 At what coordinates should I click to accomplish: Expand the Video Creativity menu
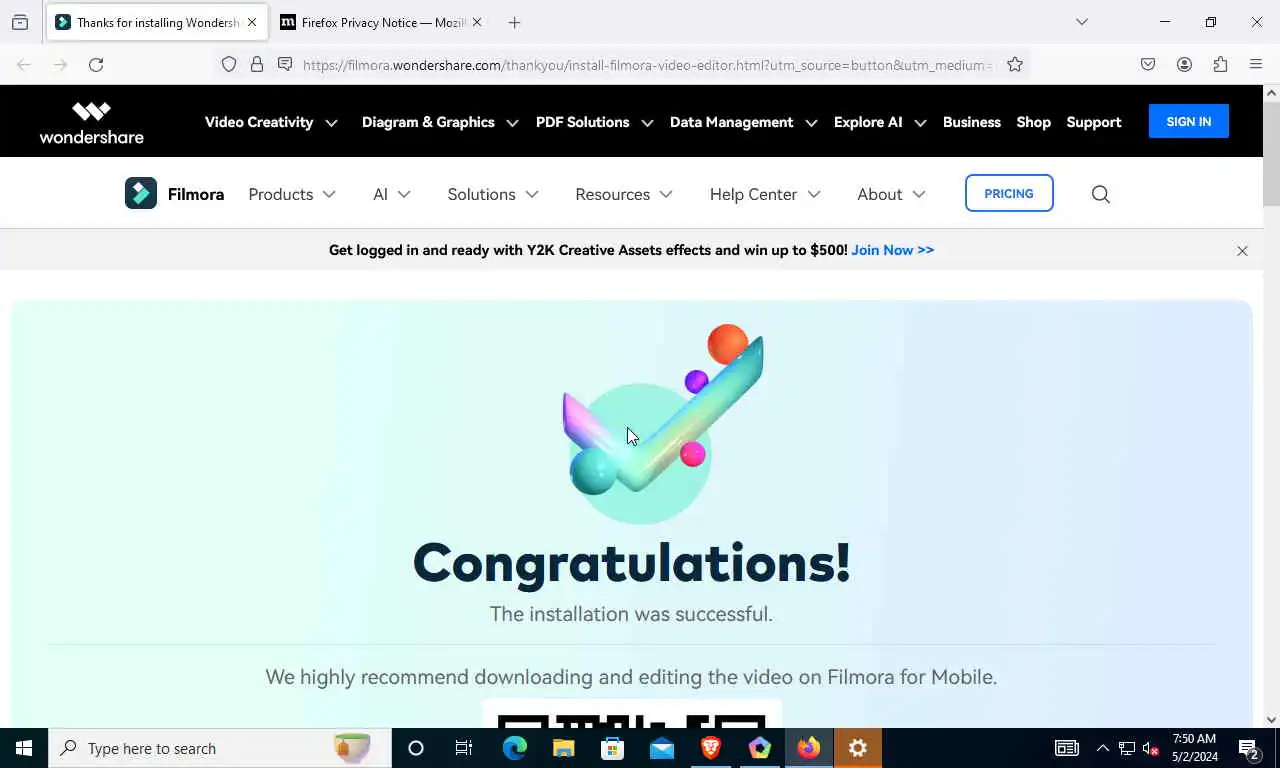271,122
